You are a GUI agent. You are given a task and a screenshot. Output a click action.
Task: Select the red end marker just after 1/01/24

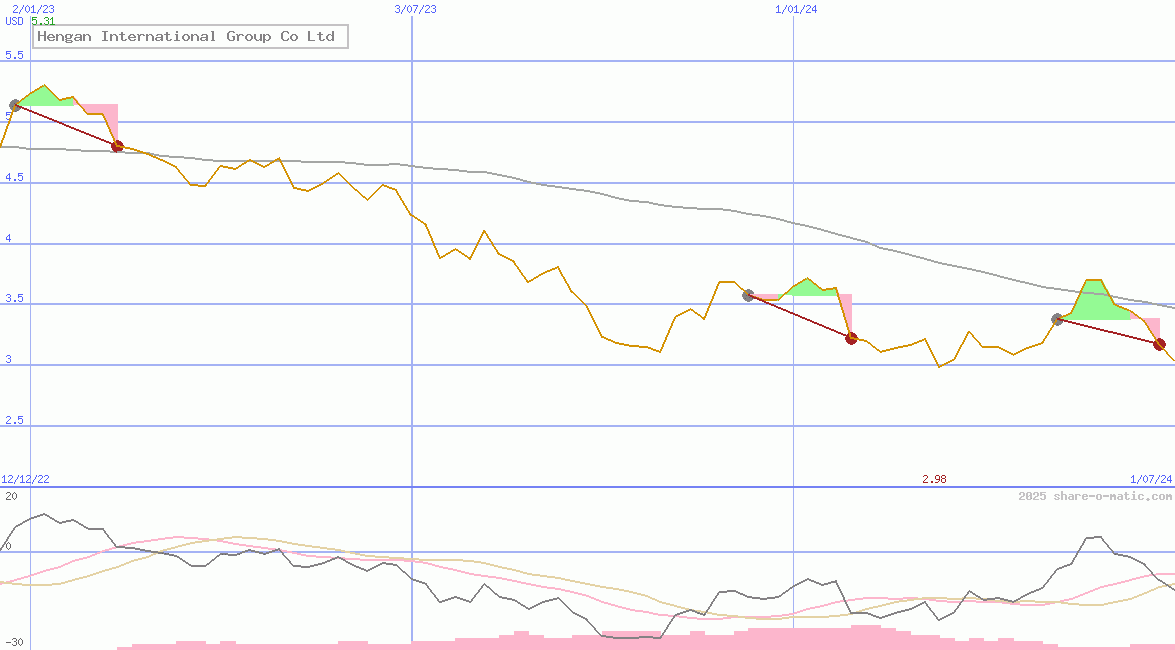[851, 338]
